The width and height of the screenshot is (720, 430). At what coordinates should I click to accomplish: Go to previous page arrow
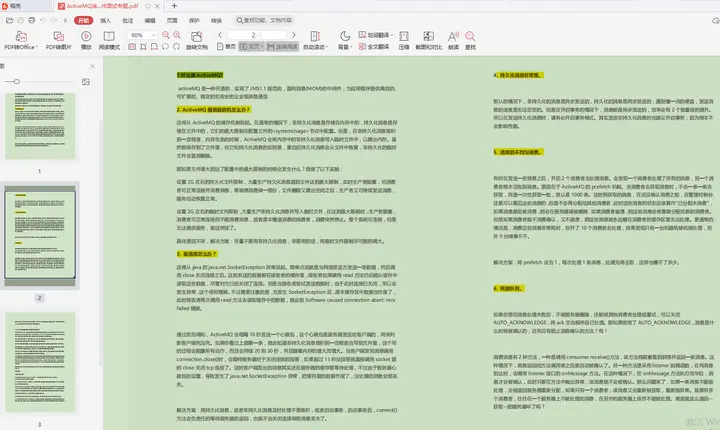[x=220, y=35]
